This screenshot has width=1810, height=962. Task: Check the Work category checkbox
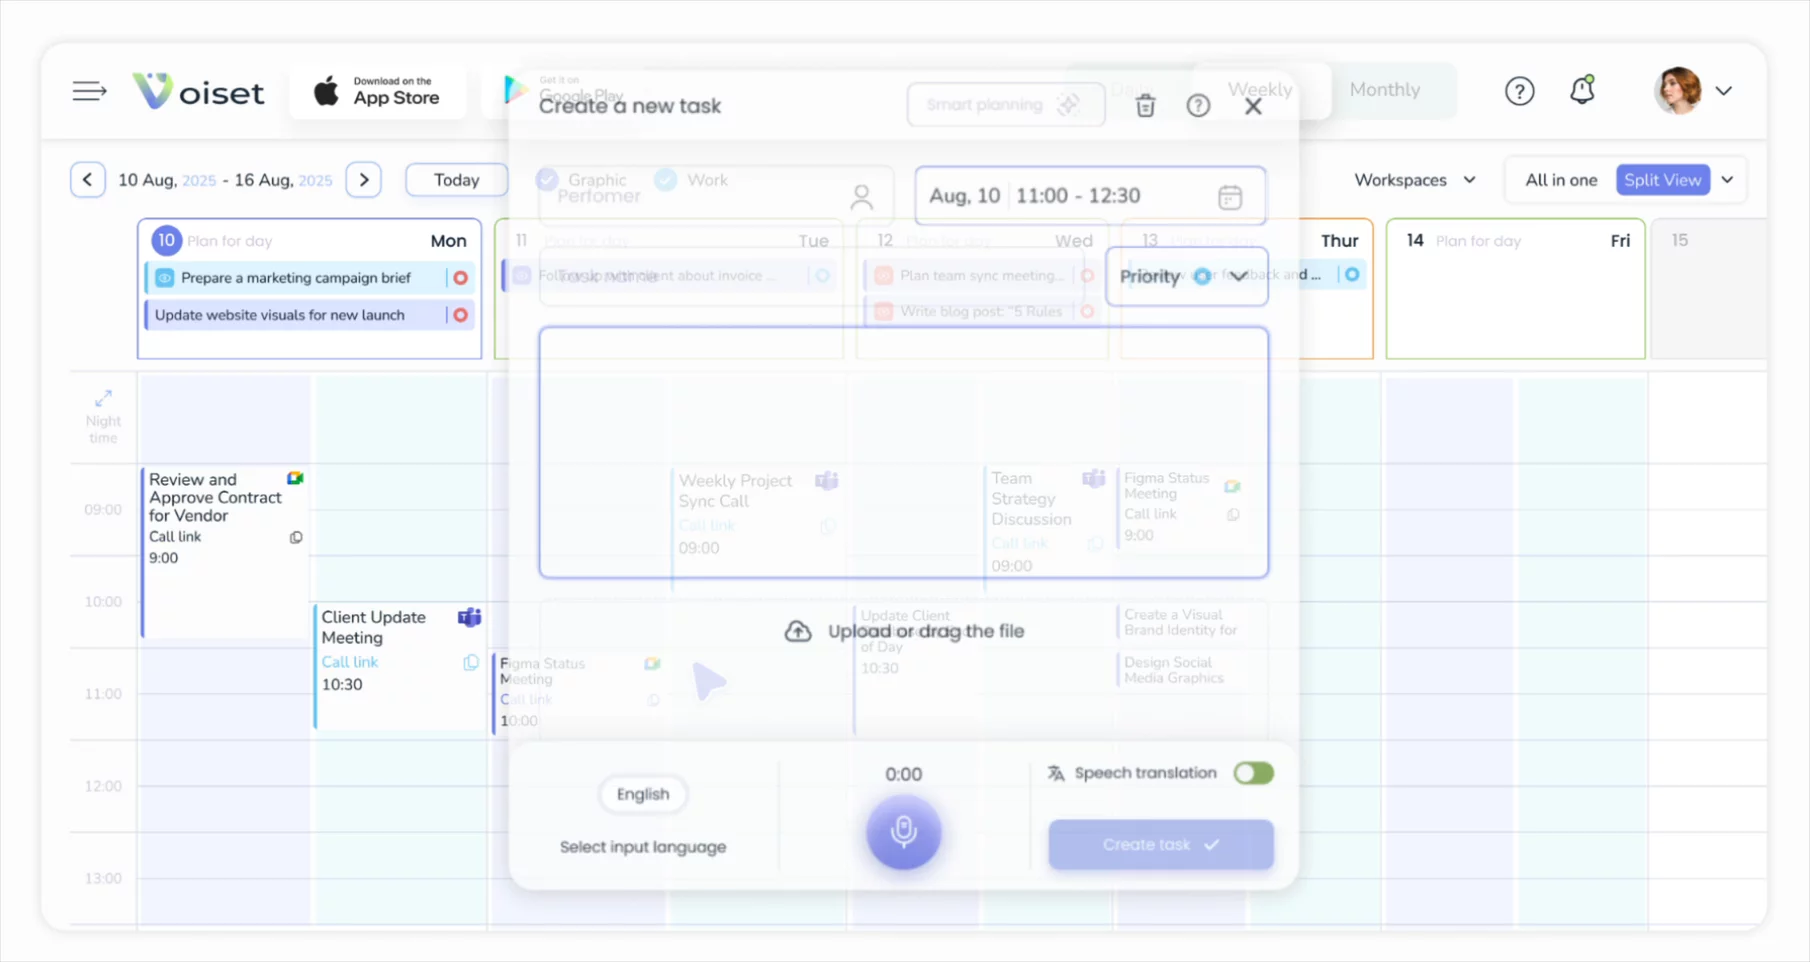(665, 179)
